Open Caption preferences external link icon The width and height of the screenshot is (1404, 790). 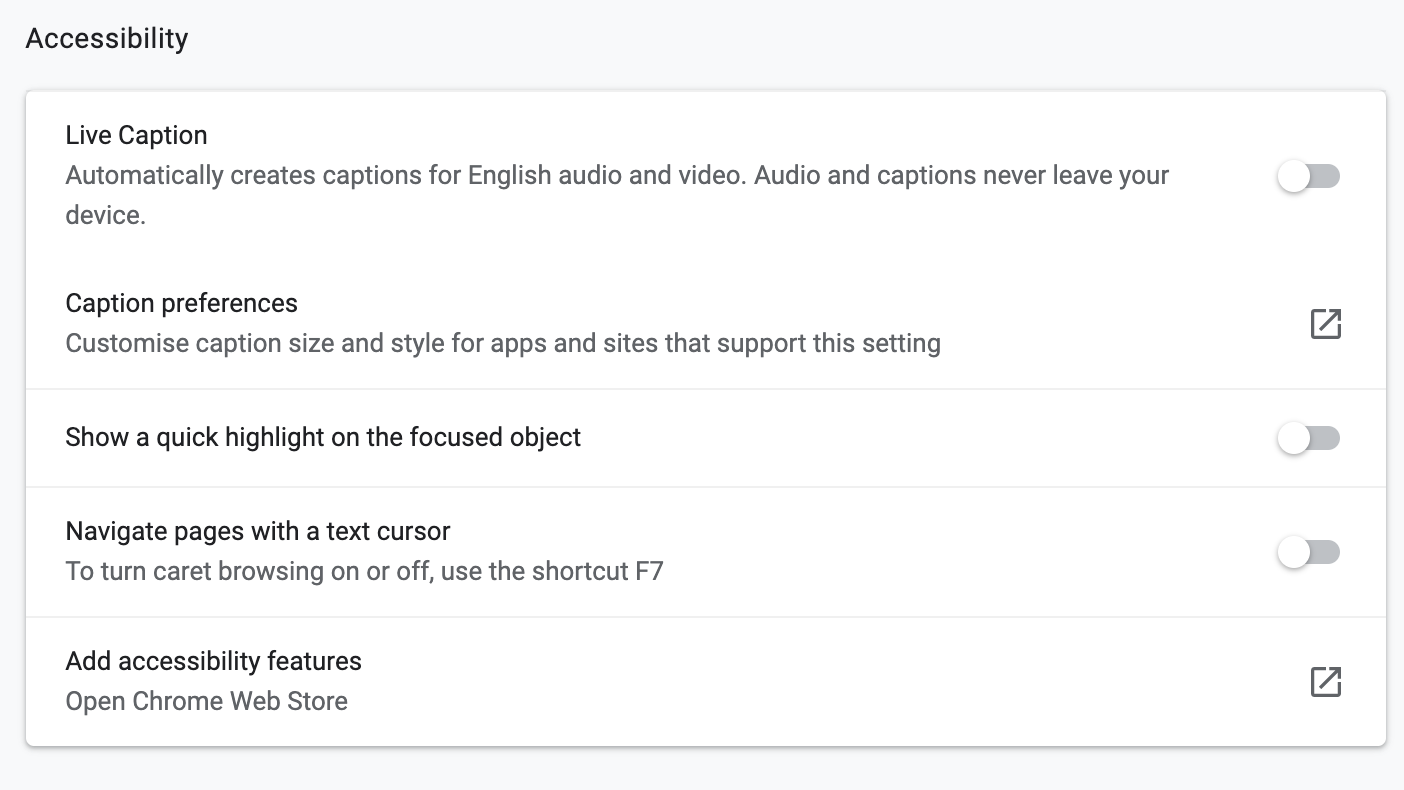click(x=1325, y=324)
